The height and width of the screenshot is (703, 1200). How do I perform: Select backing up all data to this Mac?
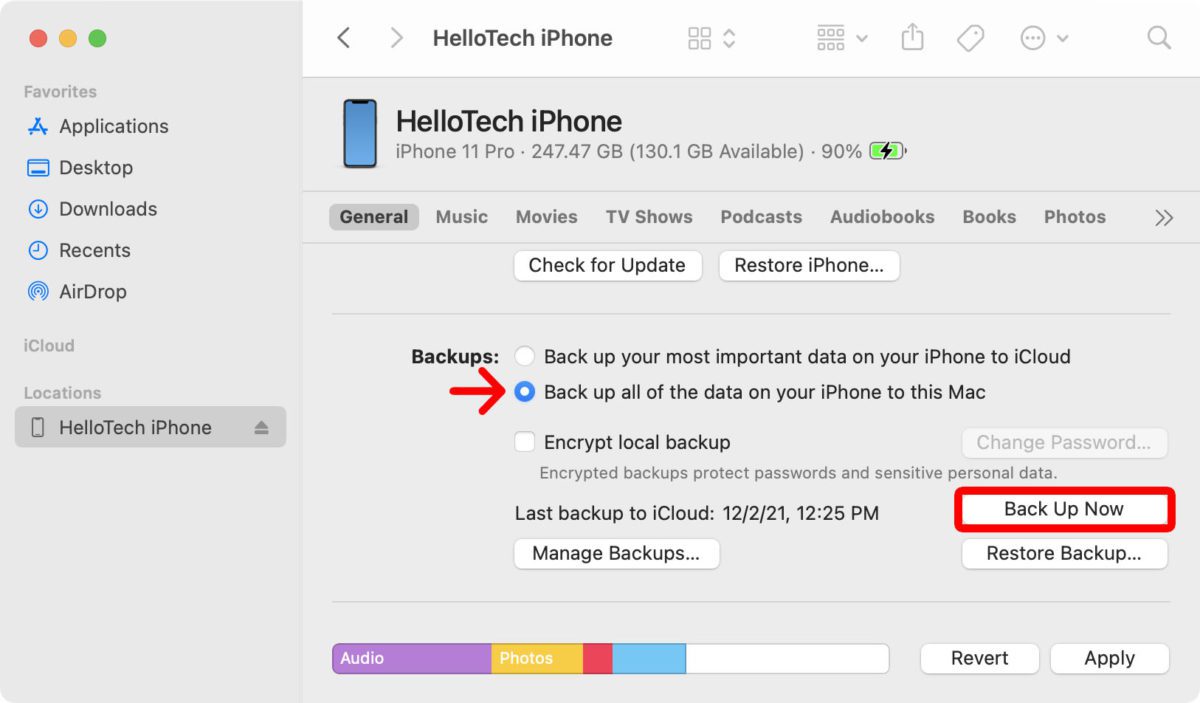pos(524,392)
